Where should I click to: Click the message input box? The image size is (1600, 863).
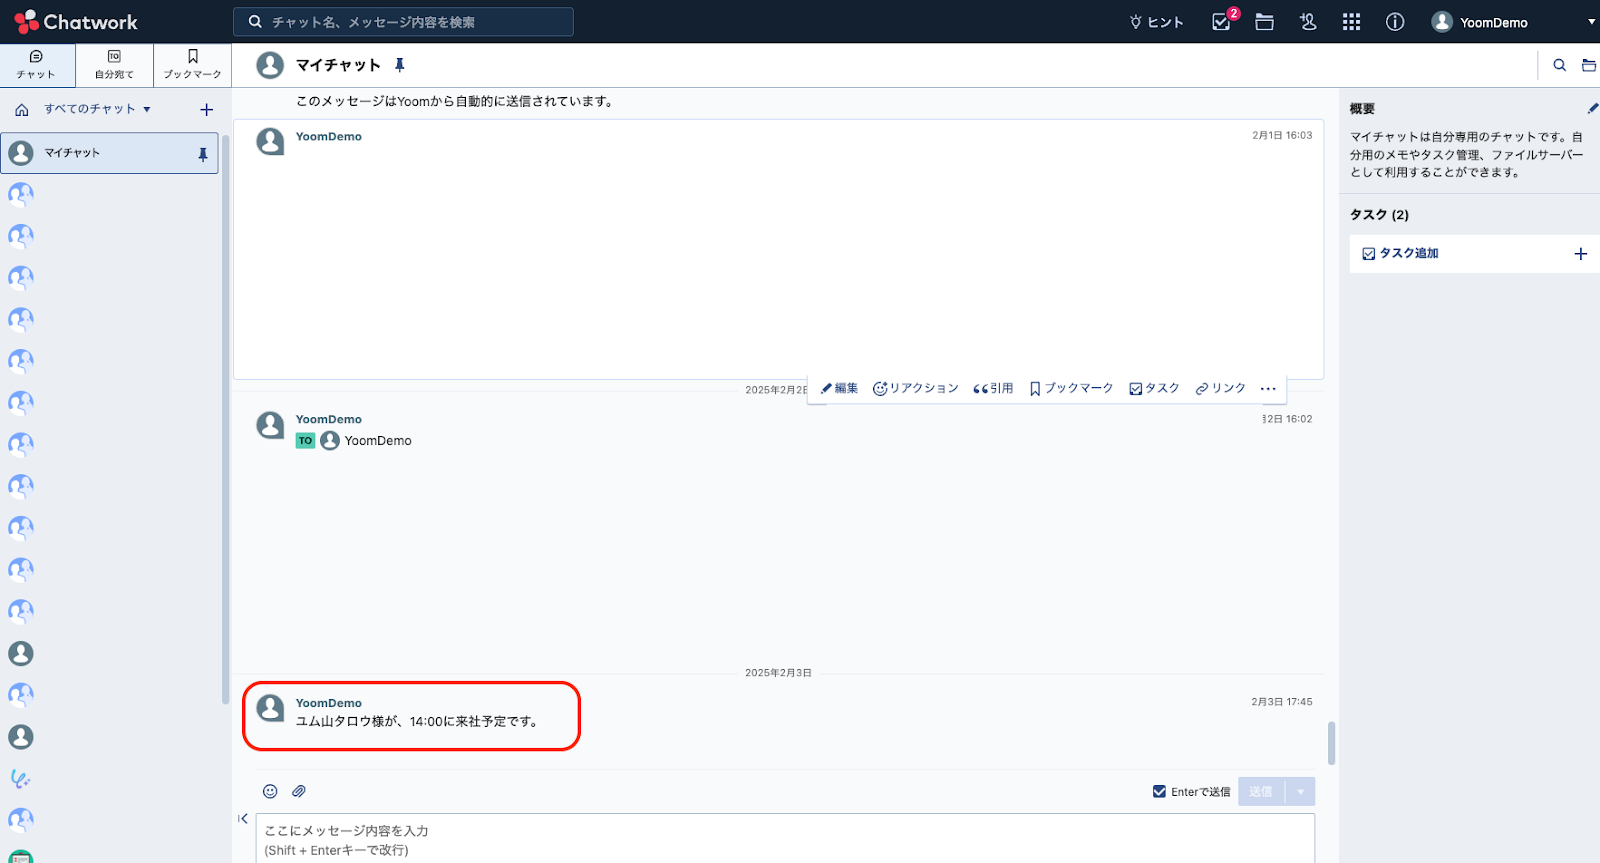[785, 839]
